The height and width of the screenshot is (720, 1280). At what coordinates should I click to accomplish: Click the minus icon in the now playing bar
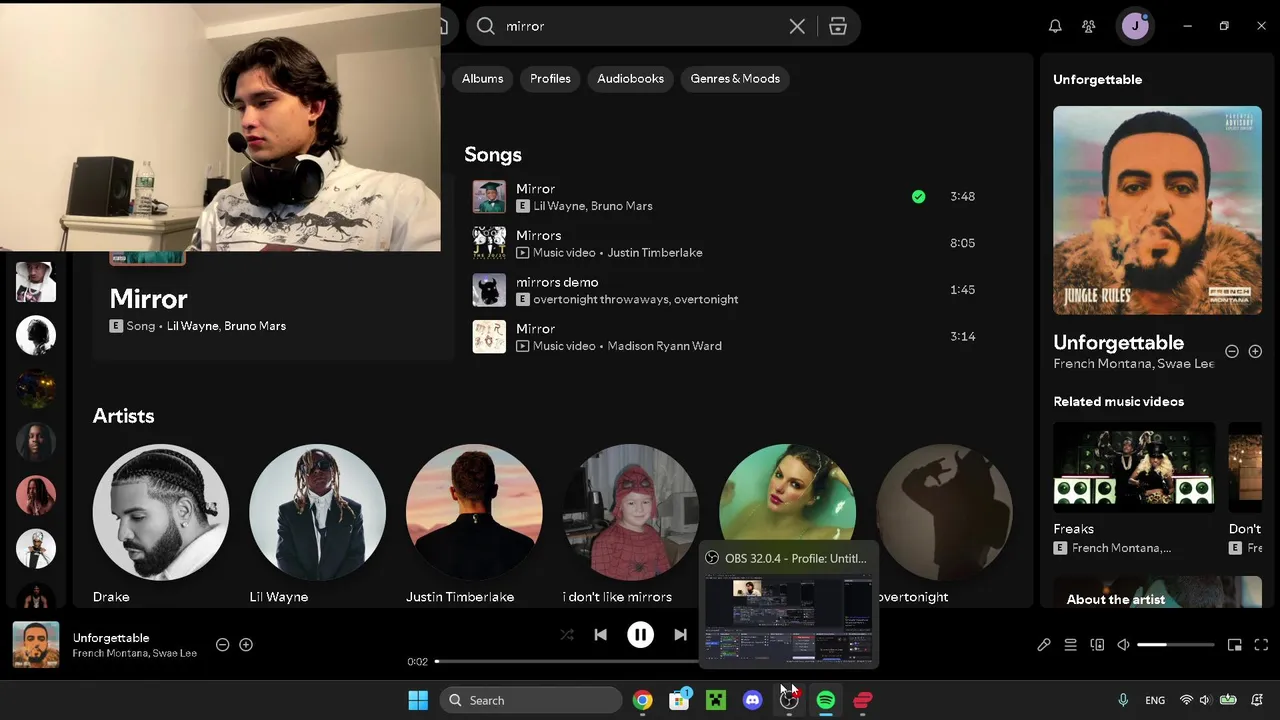[223, 645]
